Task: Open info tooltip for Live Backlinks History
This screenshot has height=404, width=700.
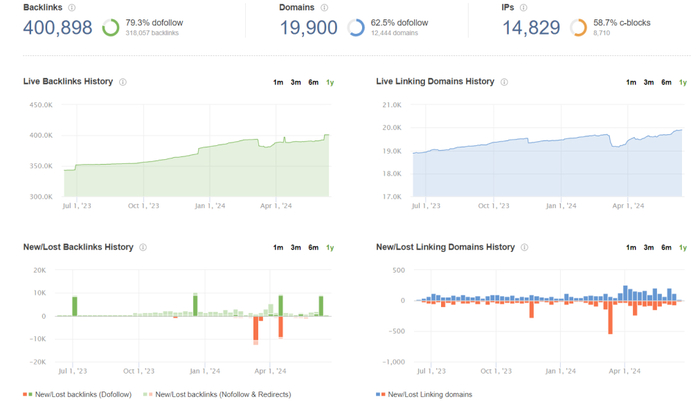Action: coord(123,82)
